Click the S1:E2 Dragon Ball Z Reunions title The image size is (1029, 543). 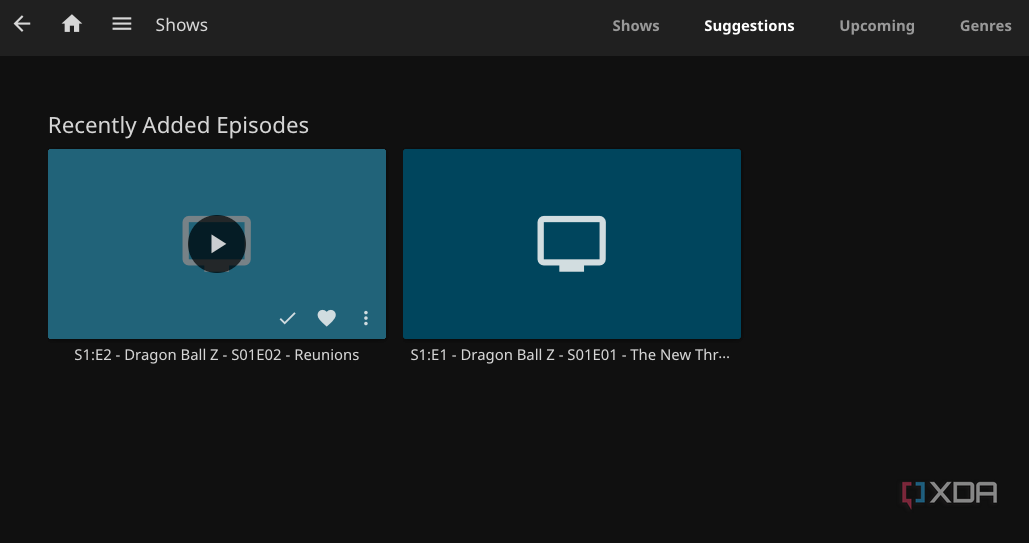tap(217, 355)
